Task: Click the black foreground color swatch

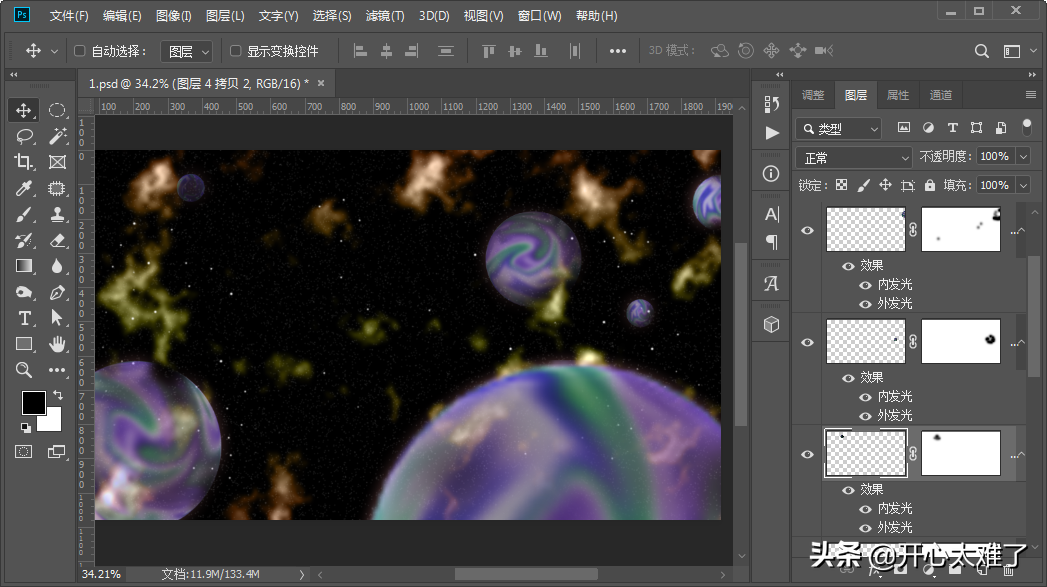Action: point(33,402)
